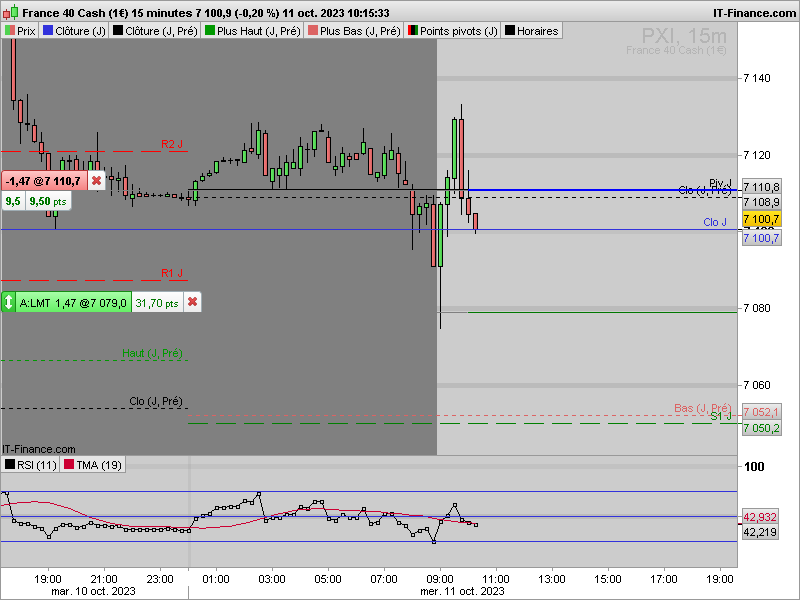Click the pink Plus Bas (J, Pré) swatch
The height and width of the screenshot is (600, 800).
point(313,31)
